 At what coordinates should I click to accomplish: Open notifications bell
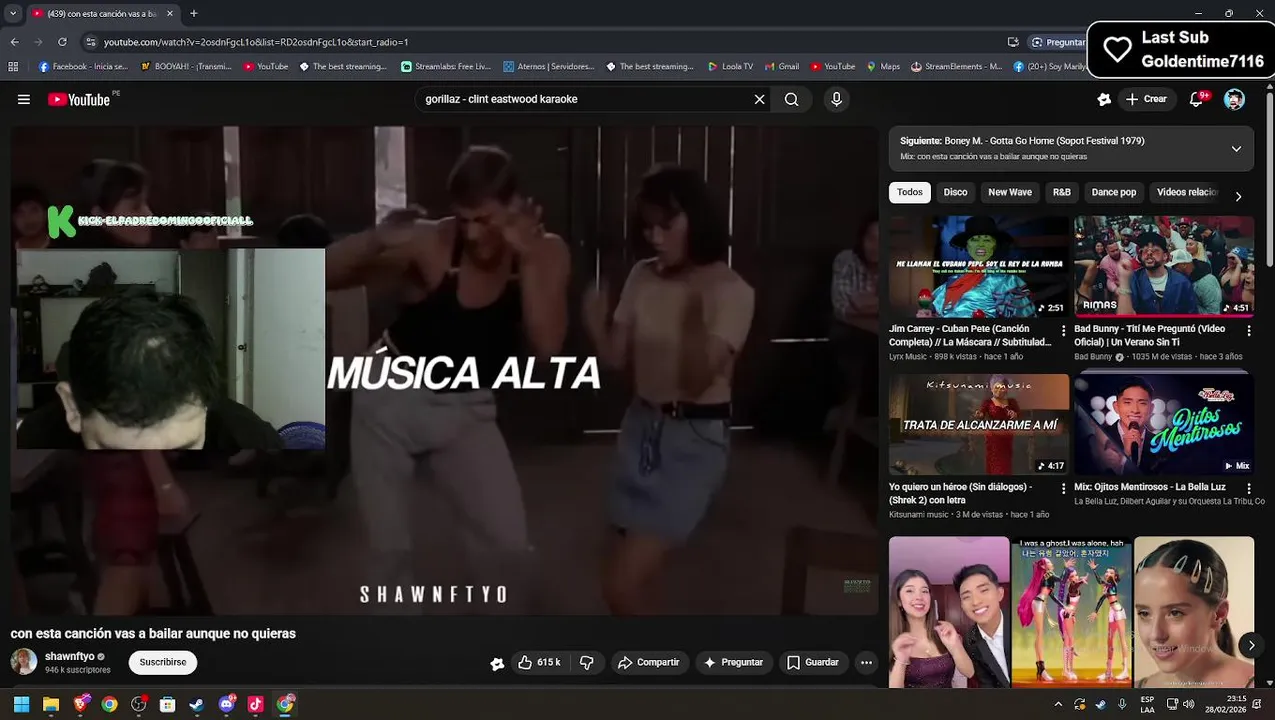(x=1196, y=99)
